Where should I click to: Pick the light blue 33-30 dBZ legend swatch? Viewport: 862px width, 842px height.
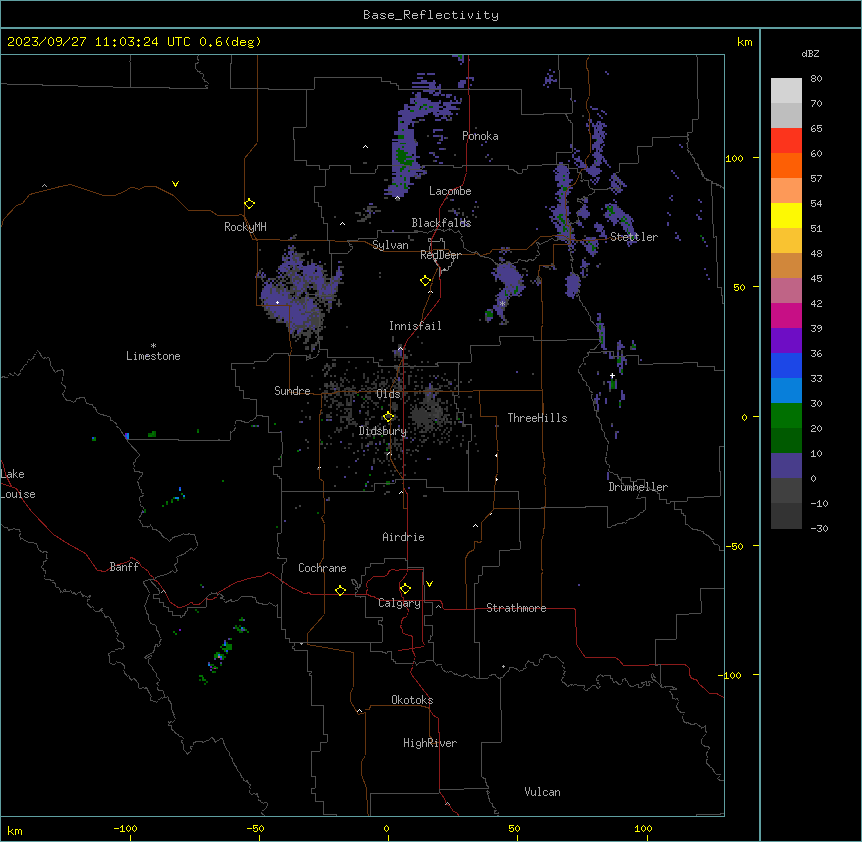point(786,391)
